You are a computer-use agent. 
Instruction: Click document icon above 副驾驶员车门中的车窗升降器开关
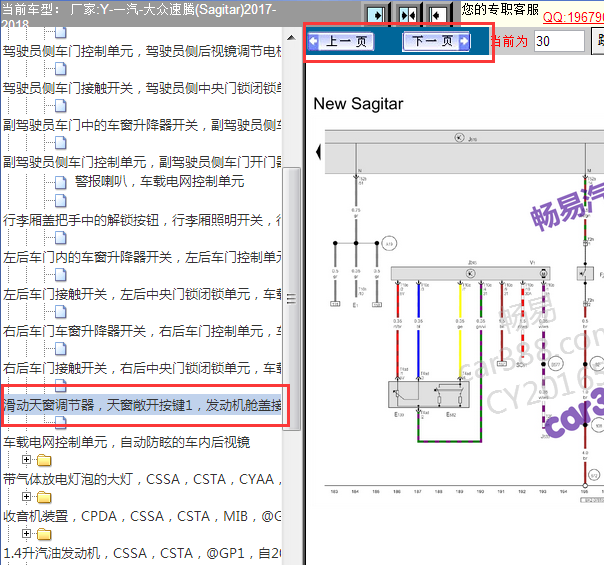click(x=60, y=106)
